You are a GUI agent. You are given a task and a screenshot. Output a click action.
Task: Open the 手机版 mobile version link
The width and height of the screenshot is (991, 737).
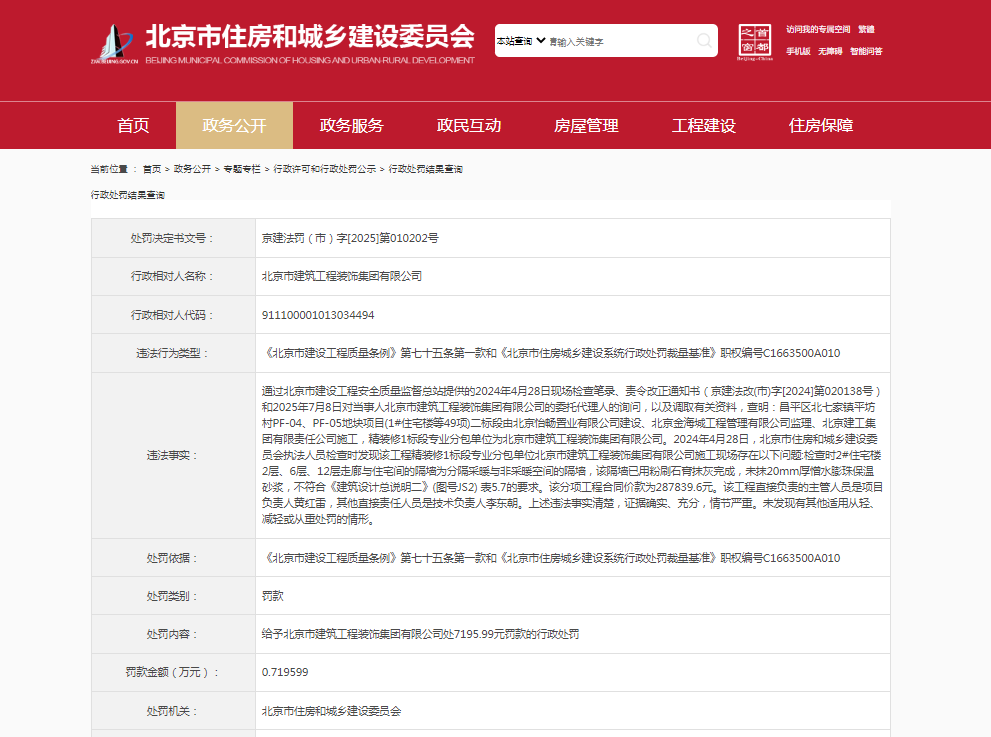tap(798, 51)
